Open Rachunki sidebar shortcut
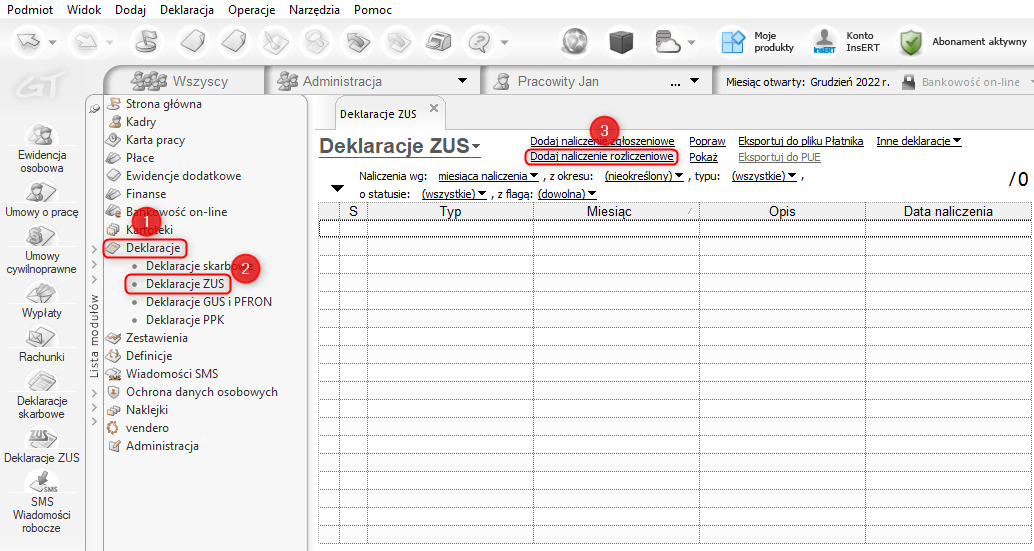This screenshot has width=1034, height=551. pos(42,345)
